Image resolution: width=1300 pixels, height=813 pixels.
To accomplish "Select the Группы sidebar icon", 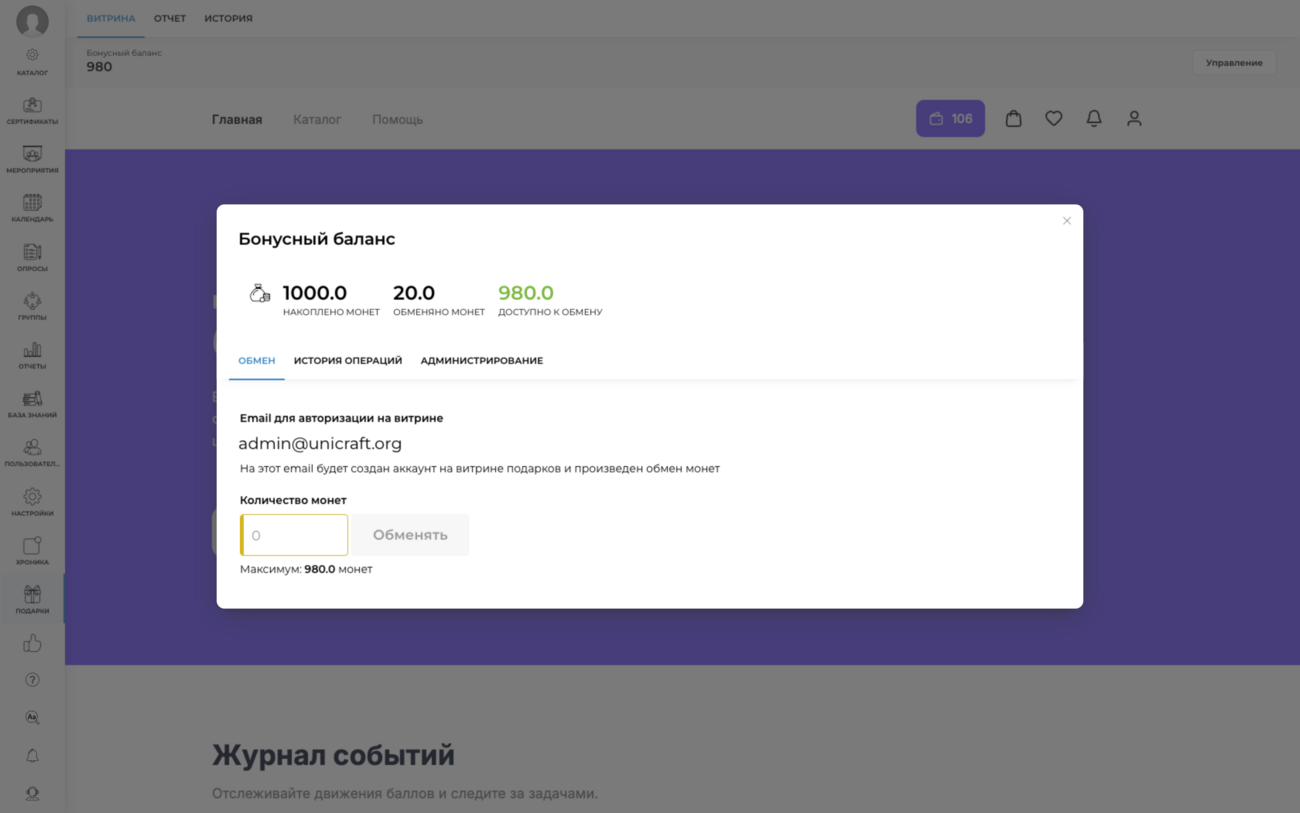I will [x=32, y=306].
